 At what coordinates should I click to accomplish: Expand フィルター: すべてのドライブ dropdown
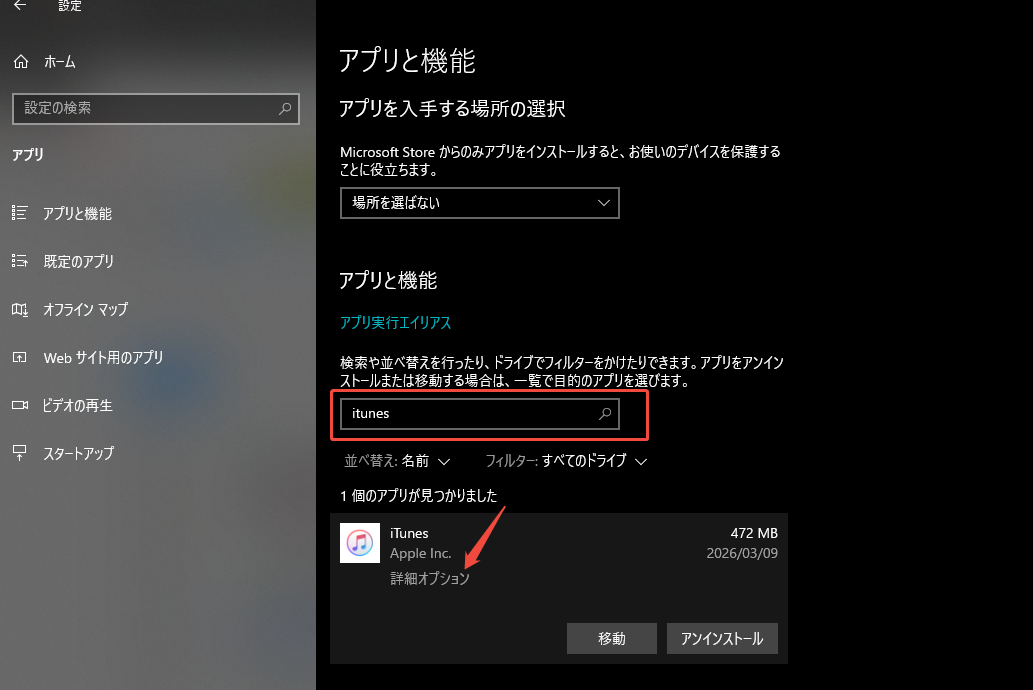click(566, 461)
